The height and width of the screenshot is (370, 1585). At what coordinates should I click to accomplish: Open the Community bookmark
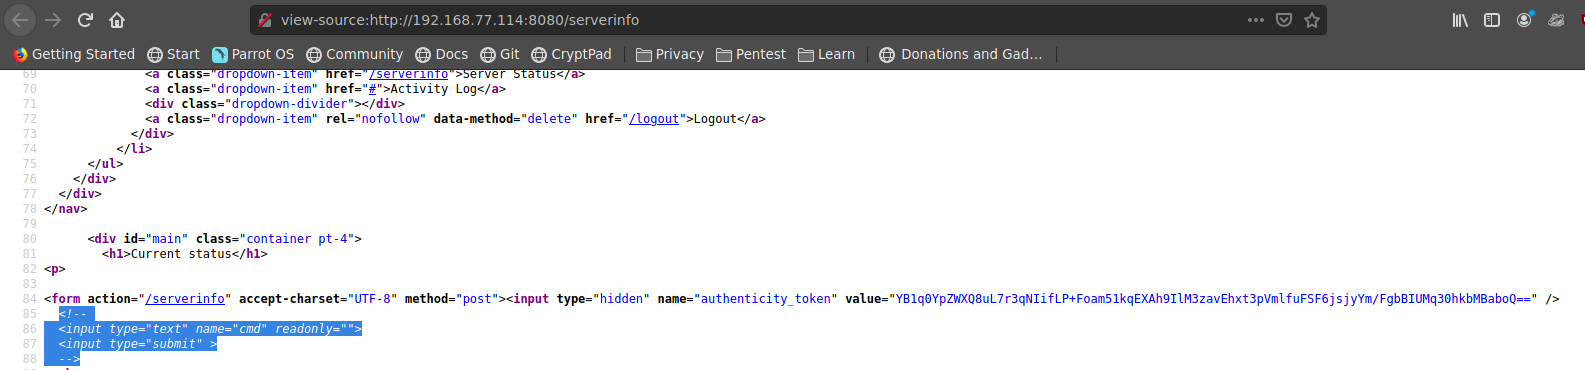coord(354,54)
